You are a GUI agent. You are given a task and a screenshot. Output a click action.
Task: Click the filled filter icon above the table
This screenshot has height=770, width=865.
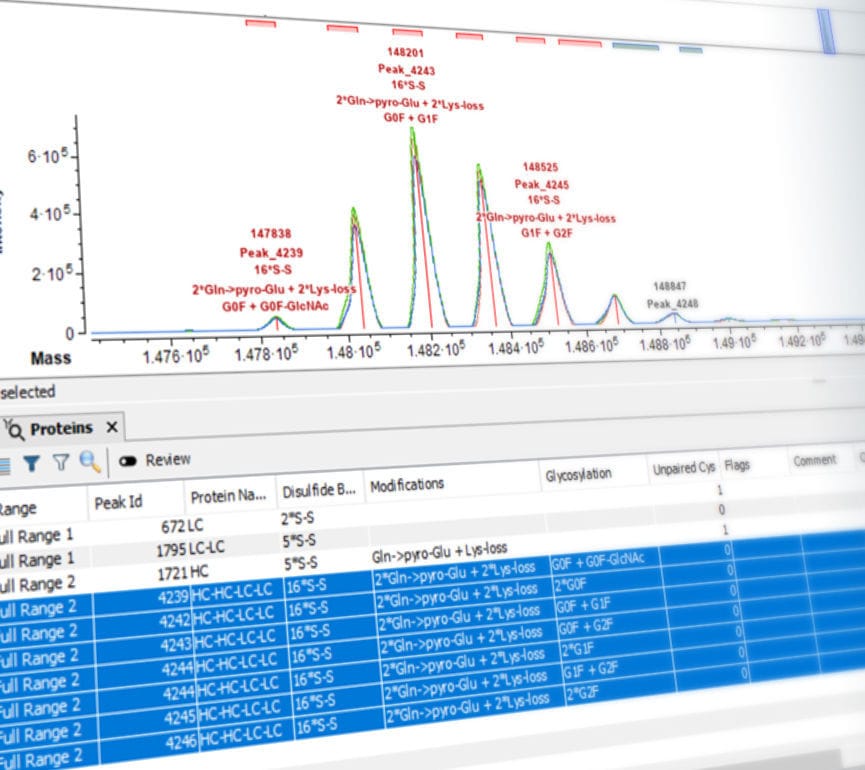tap(32, 462)
